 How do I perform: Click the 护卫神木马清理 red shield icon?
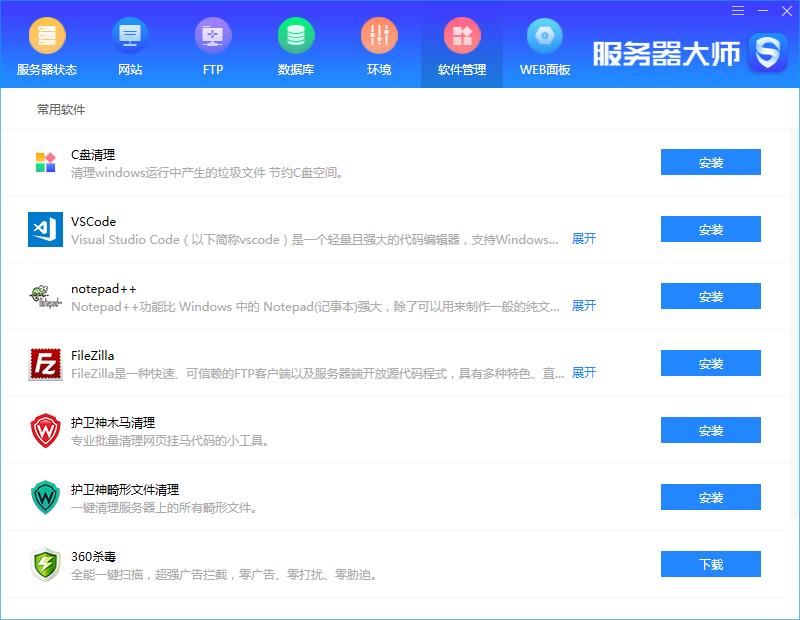[45, 431]
